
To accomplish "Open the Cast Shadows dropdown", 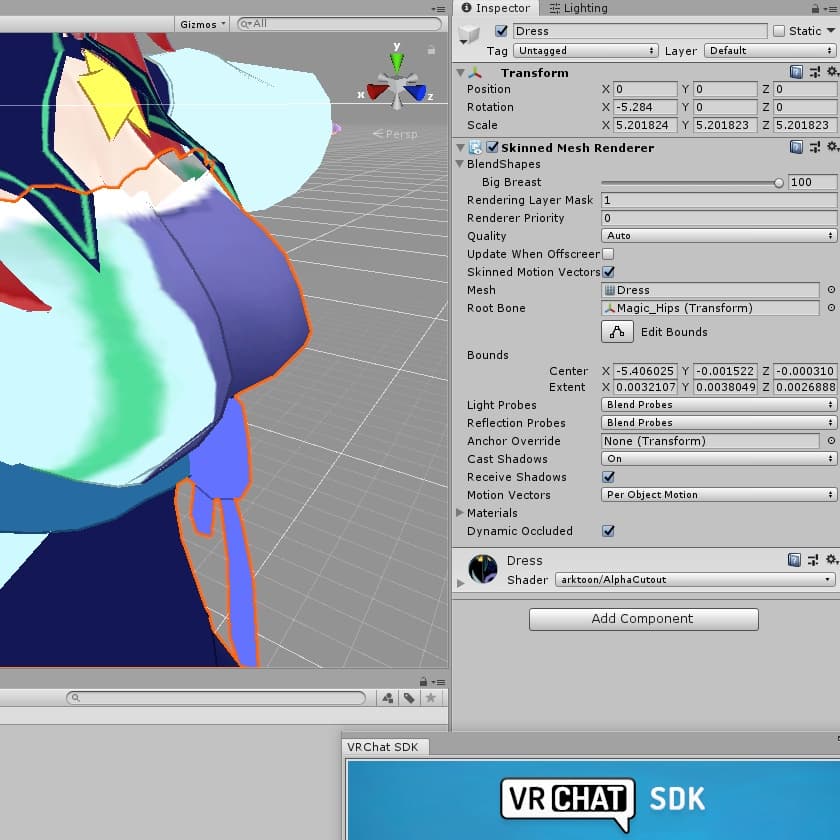I will [719, 459].
